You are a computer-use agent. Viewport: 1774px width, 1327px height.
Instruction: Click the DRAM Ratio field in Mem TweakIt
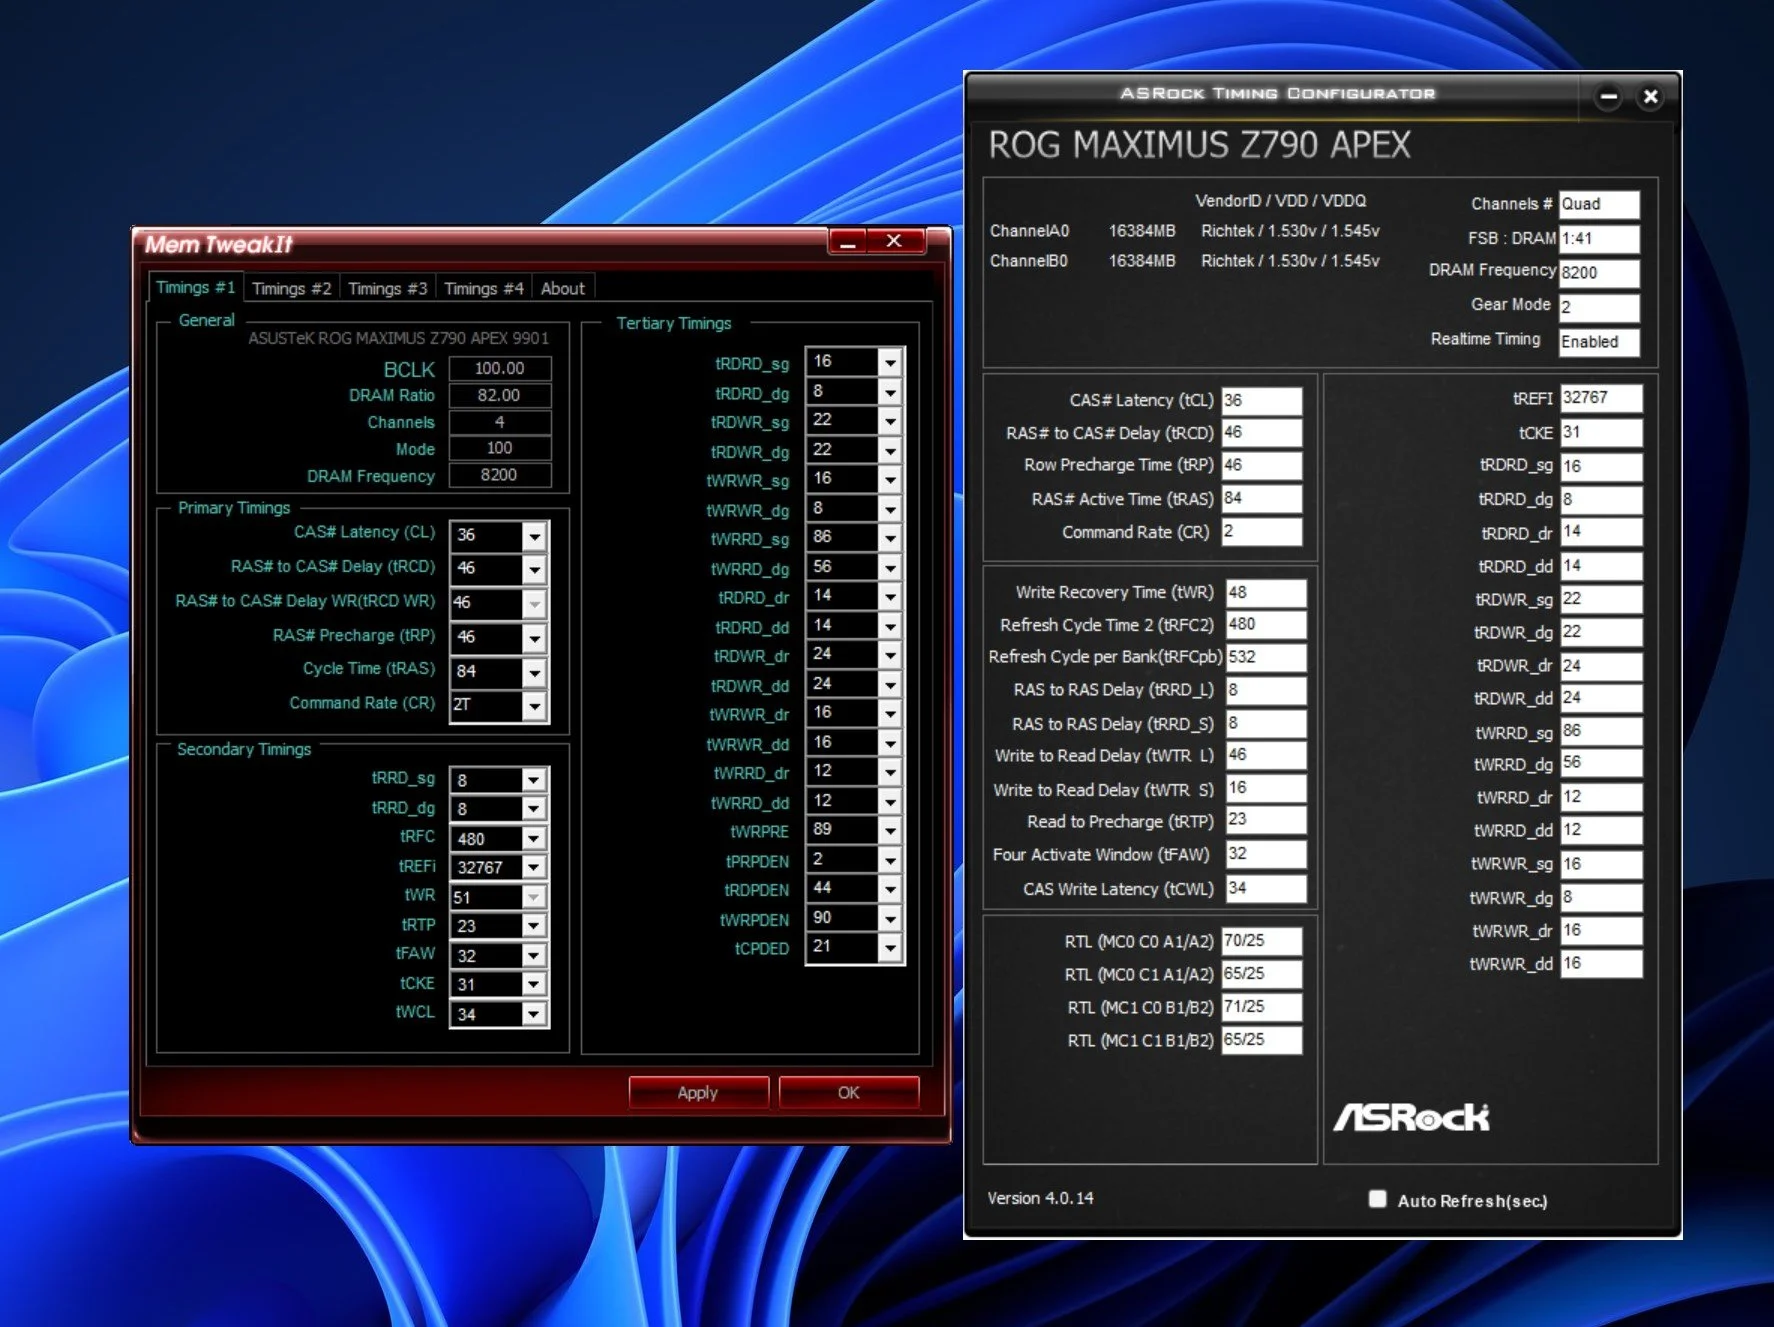pyautogui.click(x=500, y=395)
